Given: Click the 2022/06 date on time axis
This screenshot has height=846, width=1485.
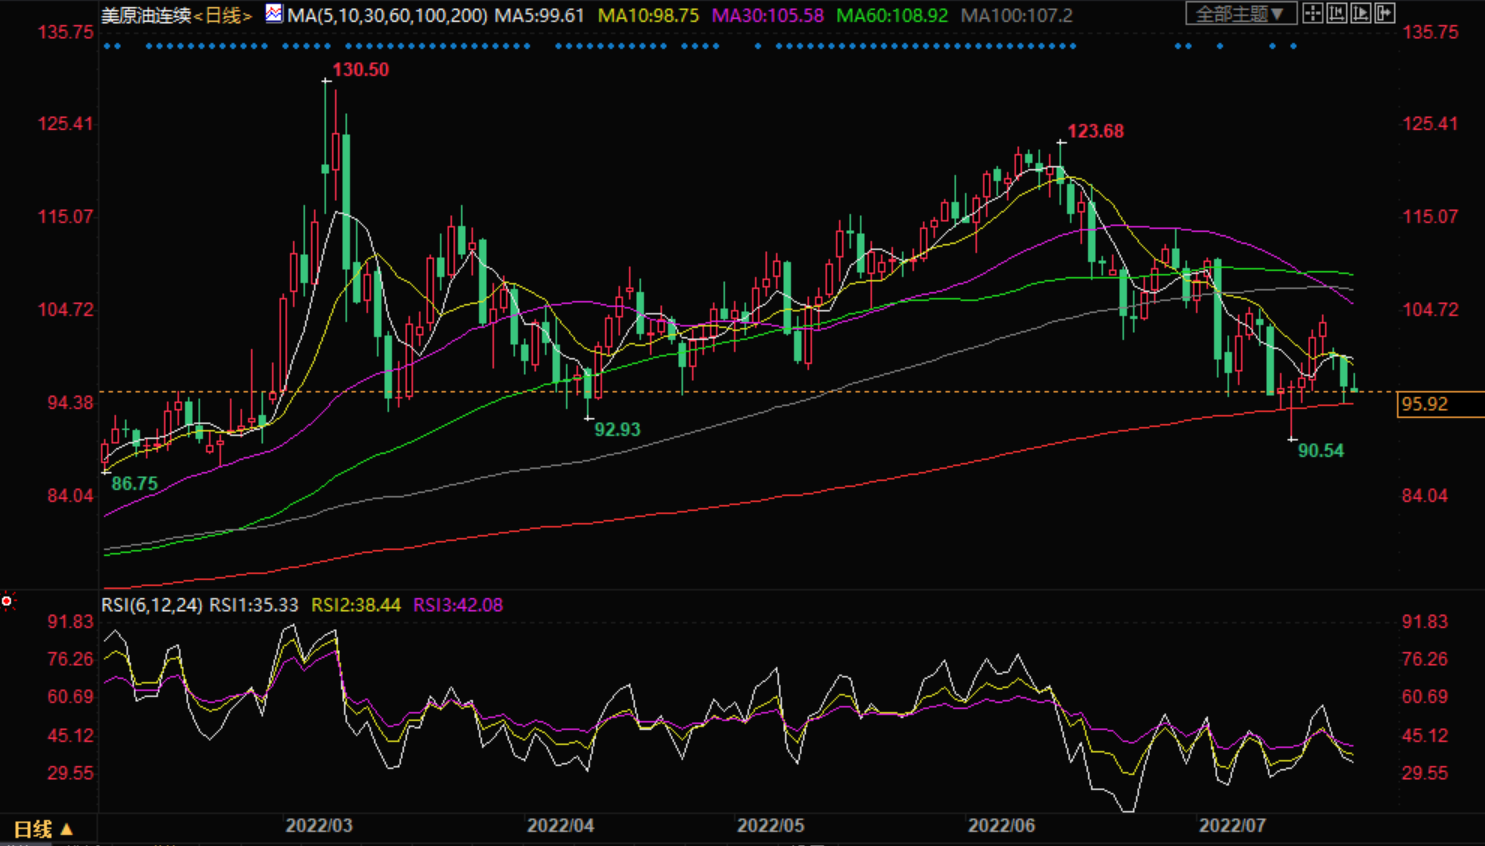Looking at the screenshot, I should tap(1001, 826).
